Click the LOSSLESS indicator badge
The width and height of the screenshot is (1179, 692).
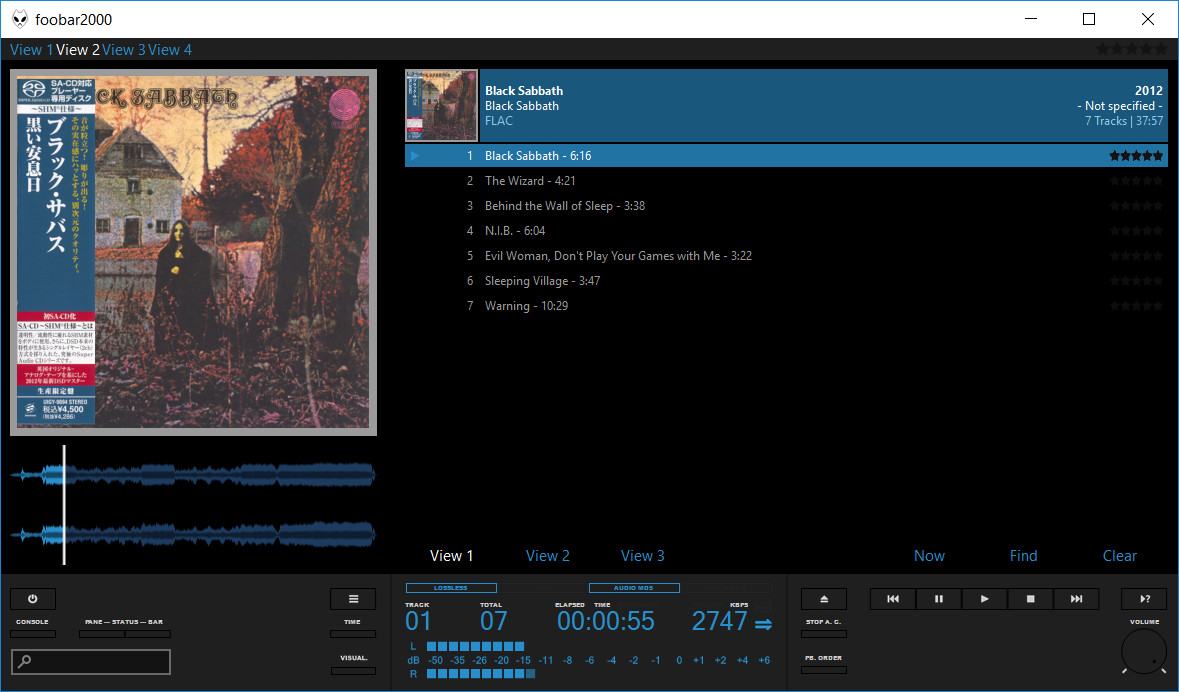click(451, 587)
